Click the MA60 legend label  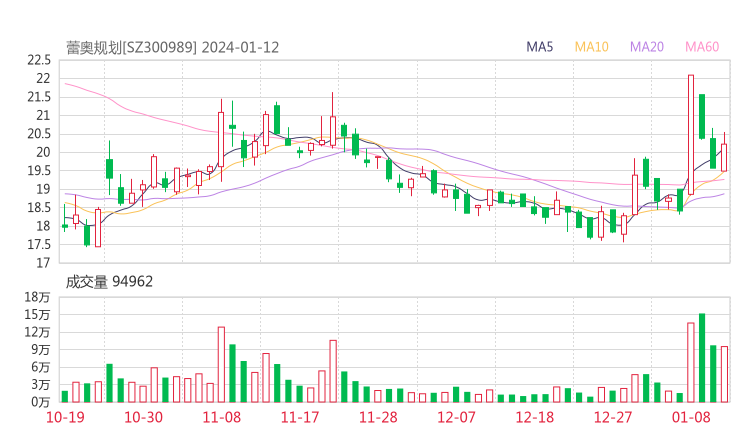(702, 47)
